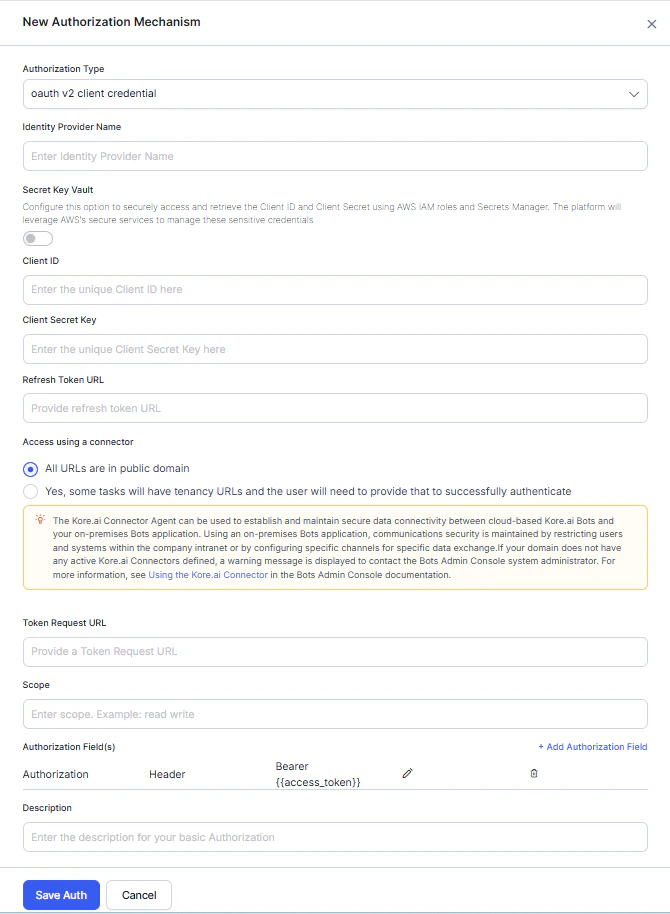
Task: Focus the Identity Provider Name field
Action: tap(335, 156)
